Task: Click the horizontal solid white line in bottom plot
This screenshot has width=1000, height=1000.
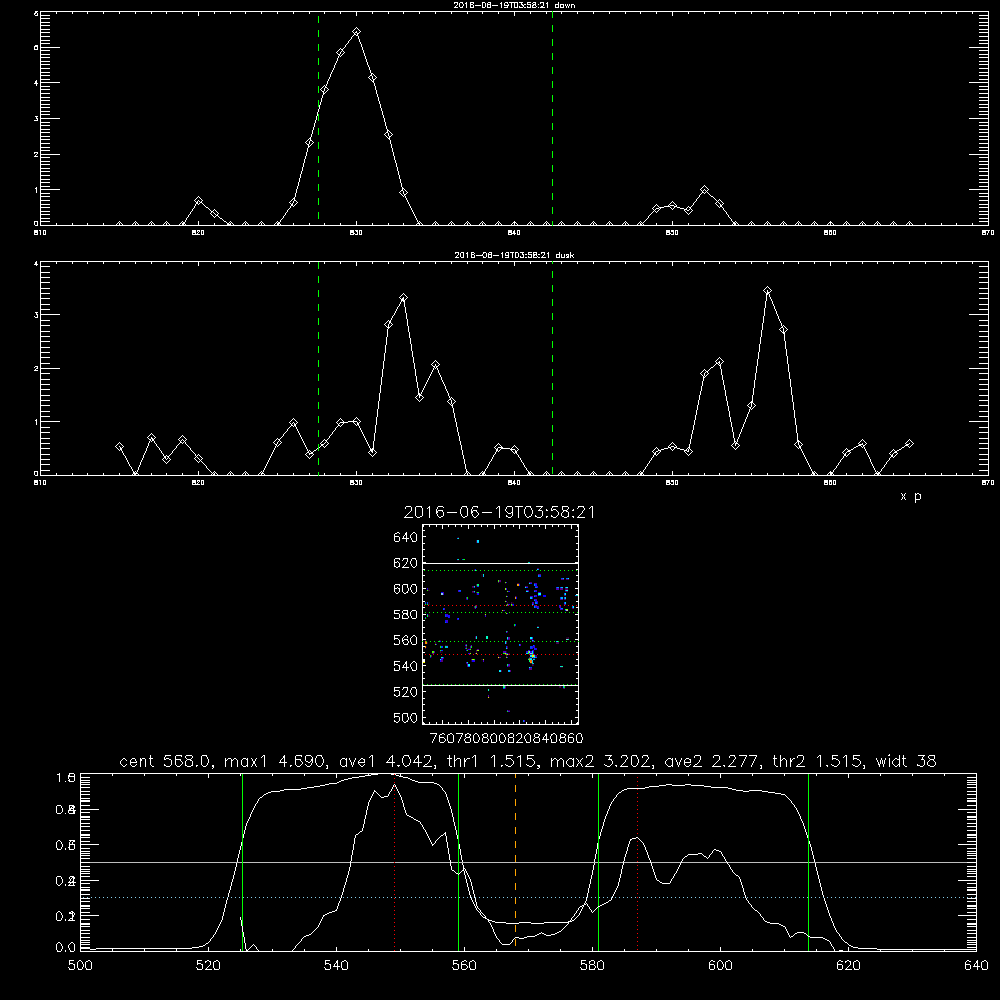Action: coord(529,862)
